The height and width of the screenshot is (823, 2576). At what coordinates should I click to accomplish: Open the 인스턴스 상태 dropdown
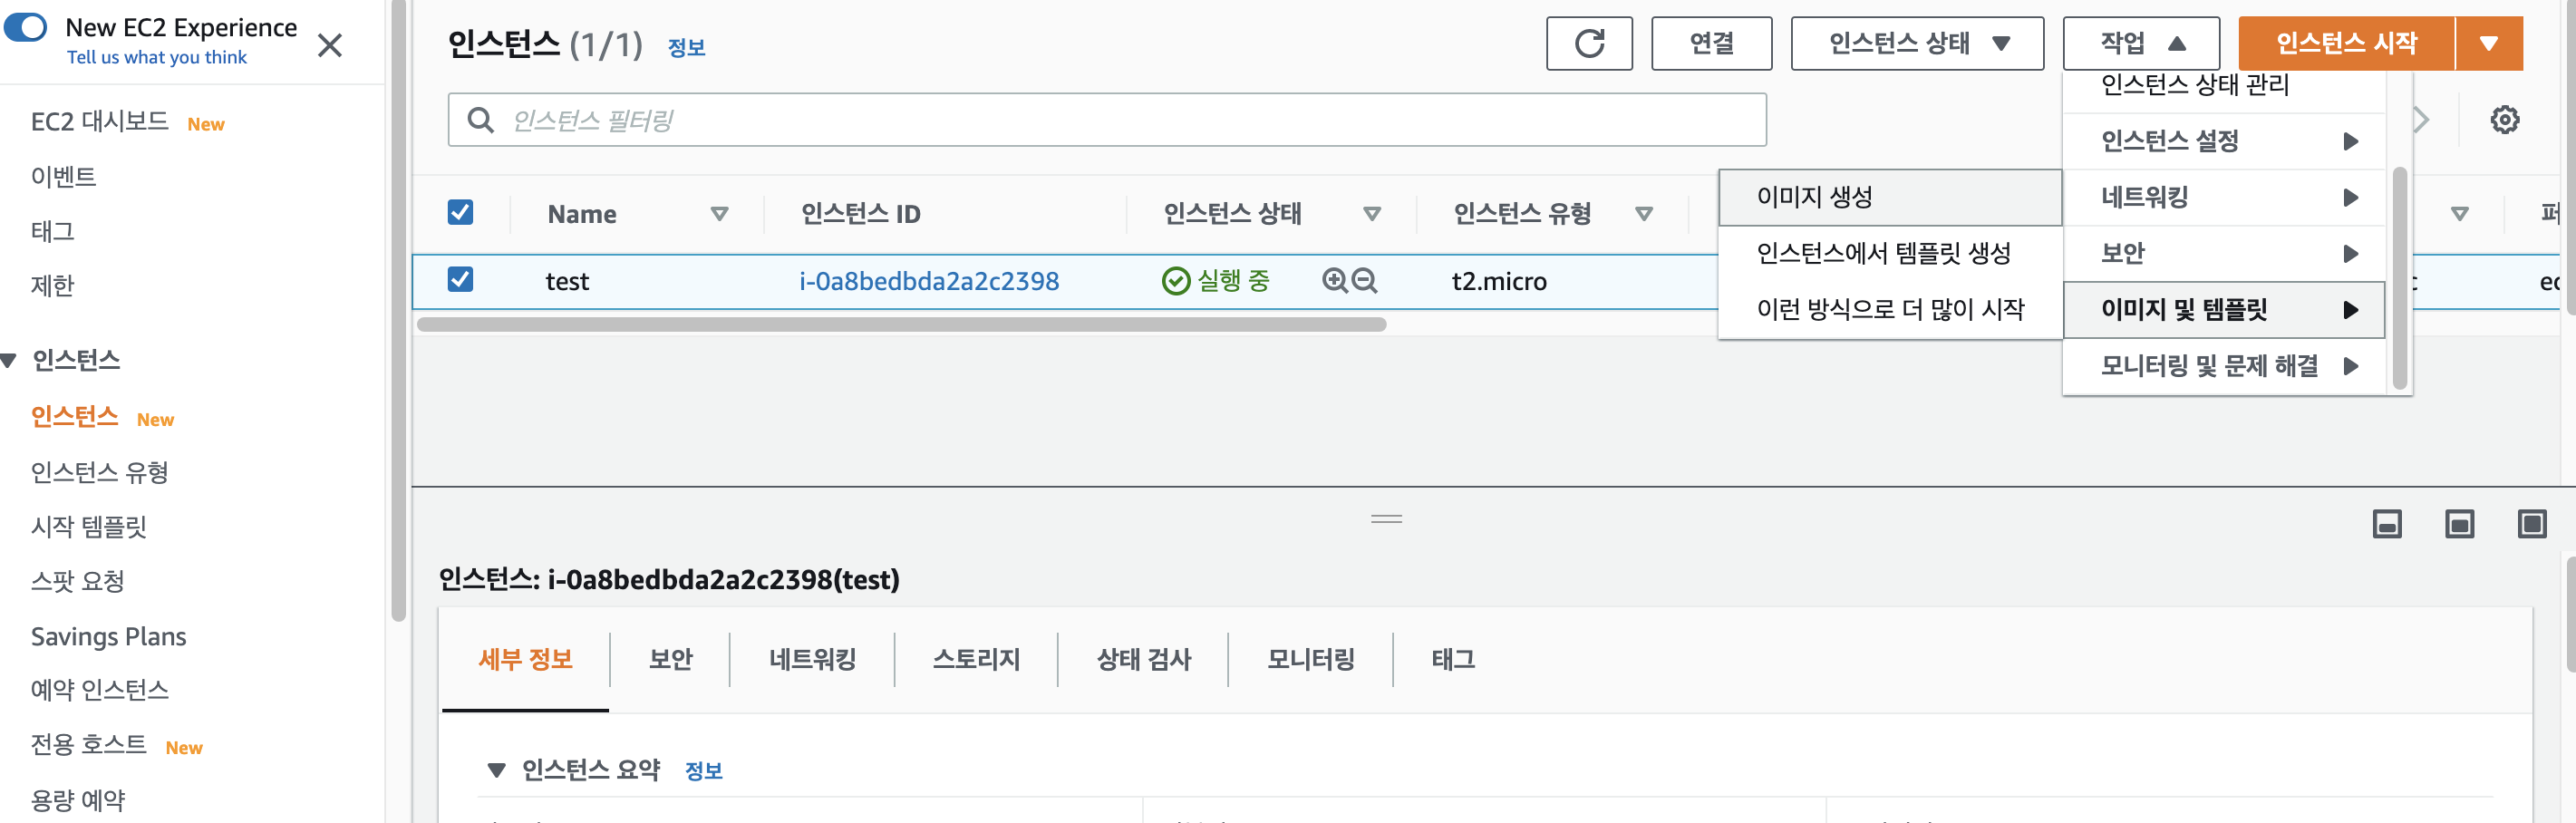point(1916,43)
